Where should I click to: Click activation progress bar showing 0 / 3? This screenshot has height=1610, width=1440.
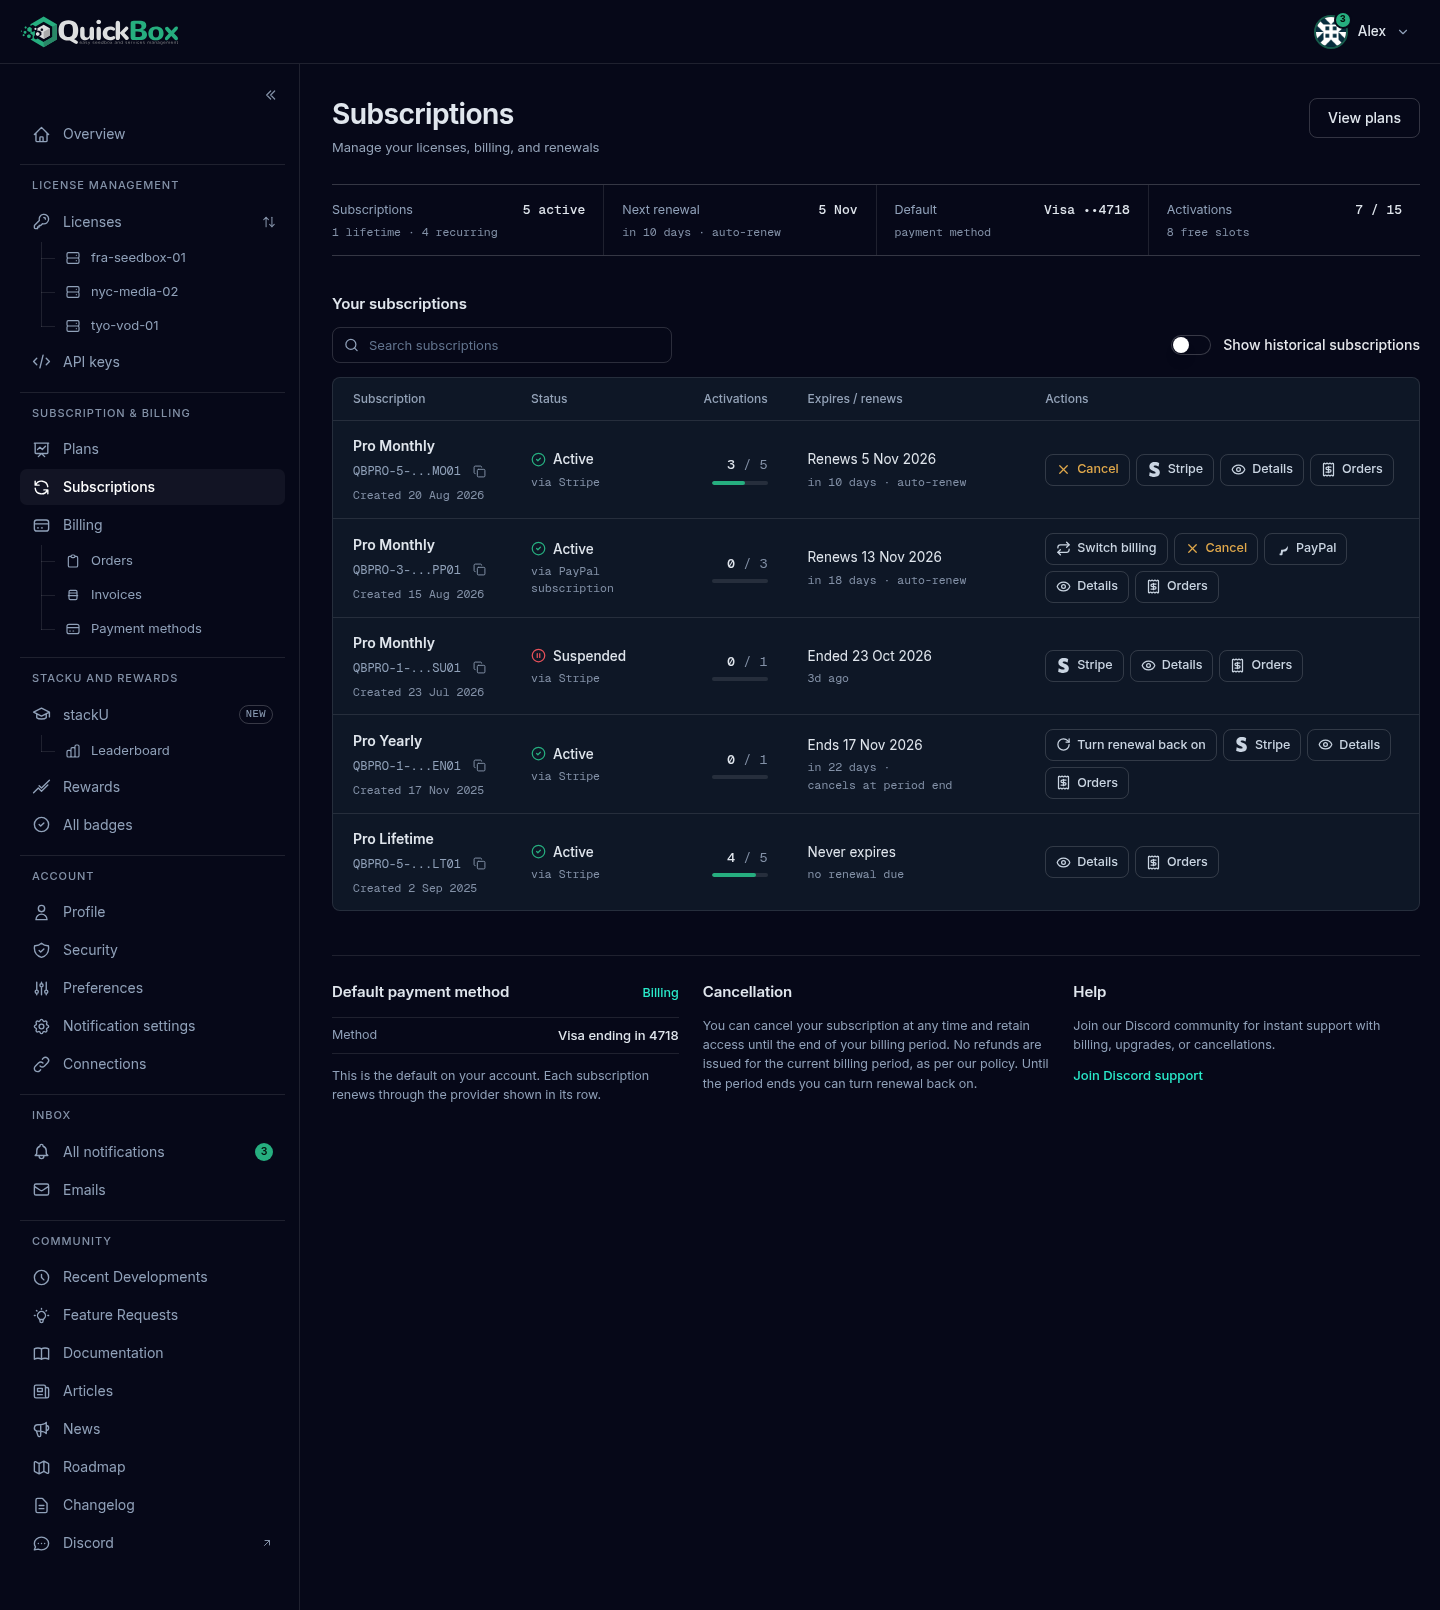tap(740, 581)
